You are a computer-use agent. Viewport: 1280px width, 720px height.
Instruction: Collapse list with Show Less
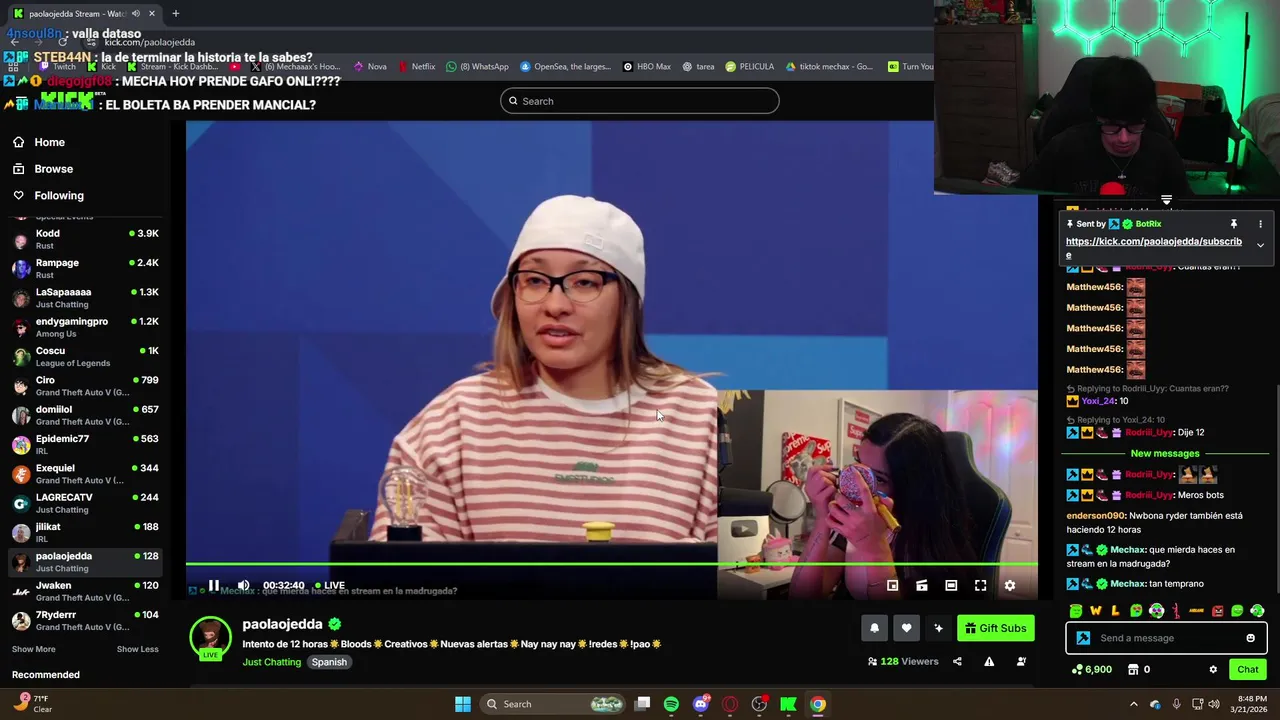pos(137,649)
